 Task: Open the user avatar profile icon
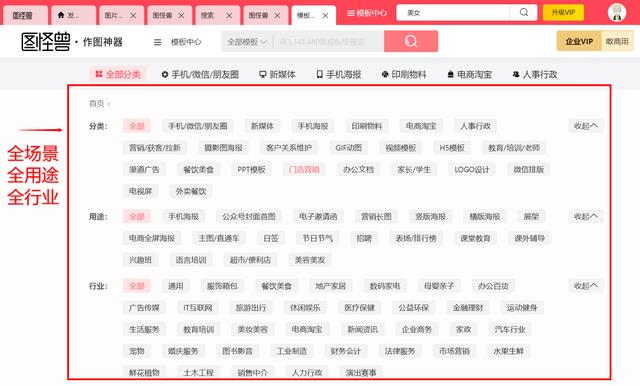click(x=617, y=13)
